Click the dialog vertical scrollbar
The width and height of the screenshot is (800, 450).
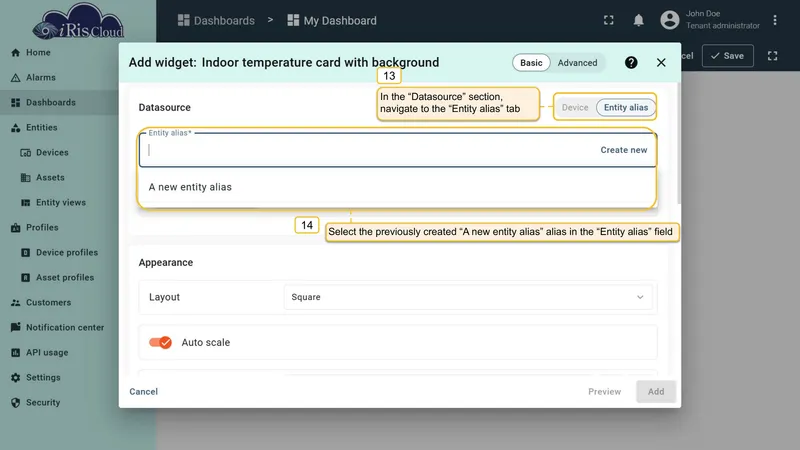678,143
